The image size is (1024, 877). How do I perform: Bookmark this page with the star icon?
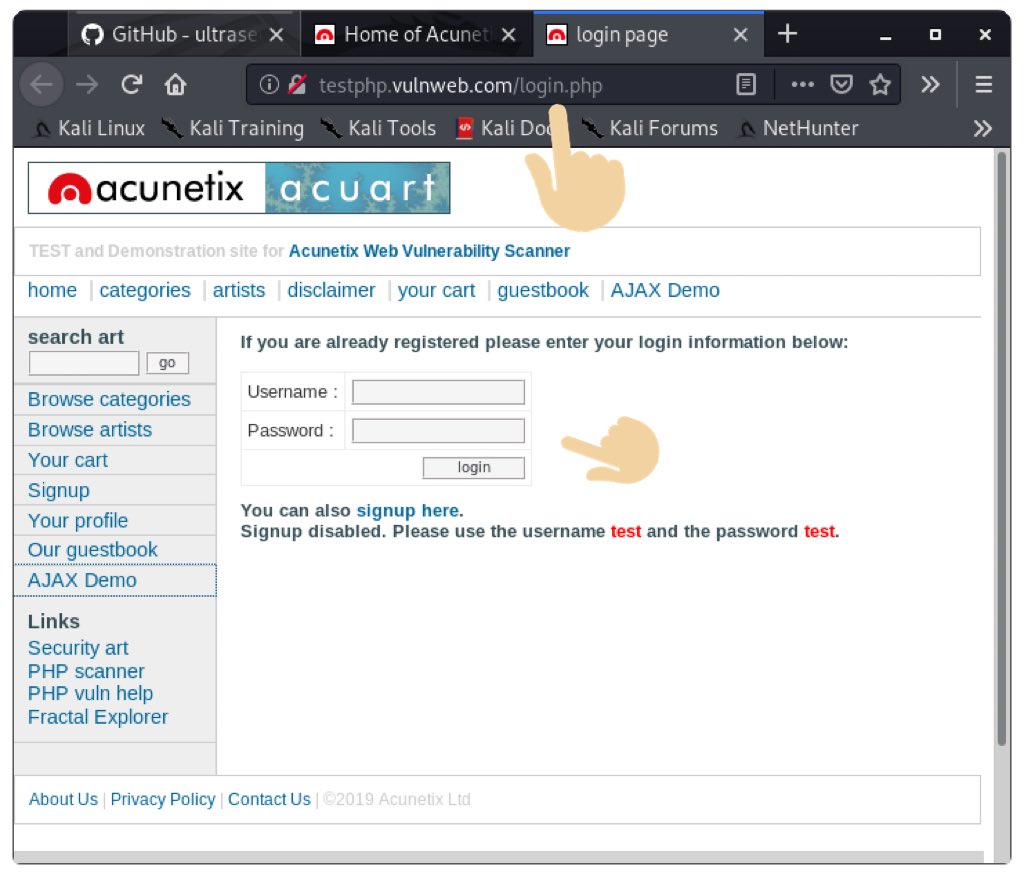click(x=880, y=84)
